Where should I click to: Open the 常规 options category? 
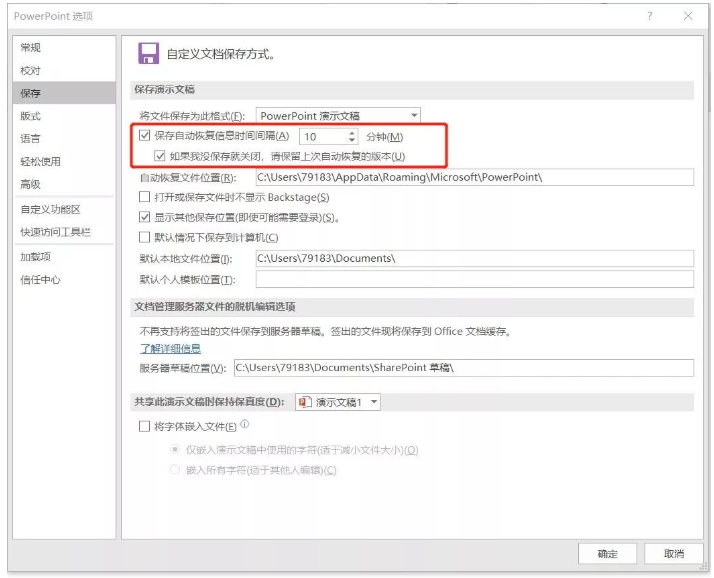(x=64, y=47)
